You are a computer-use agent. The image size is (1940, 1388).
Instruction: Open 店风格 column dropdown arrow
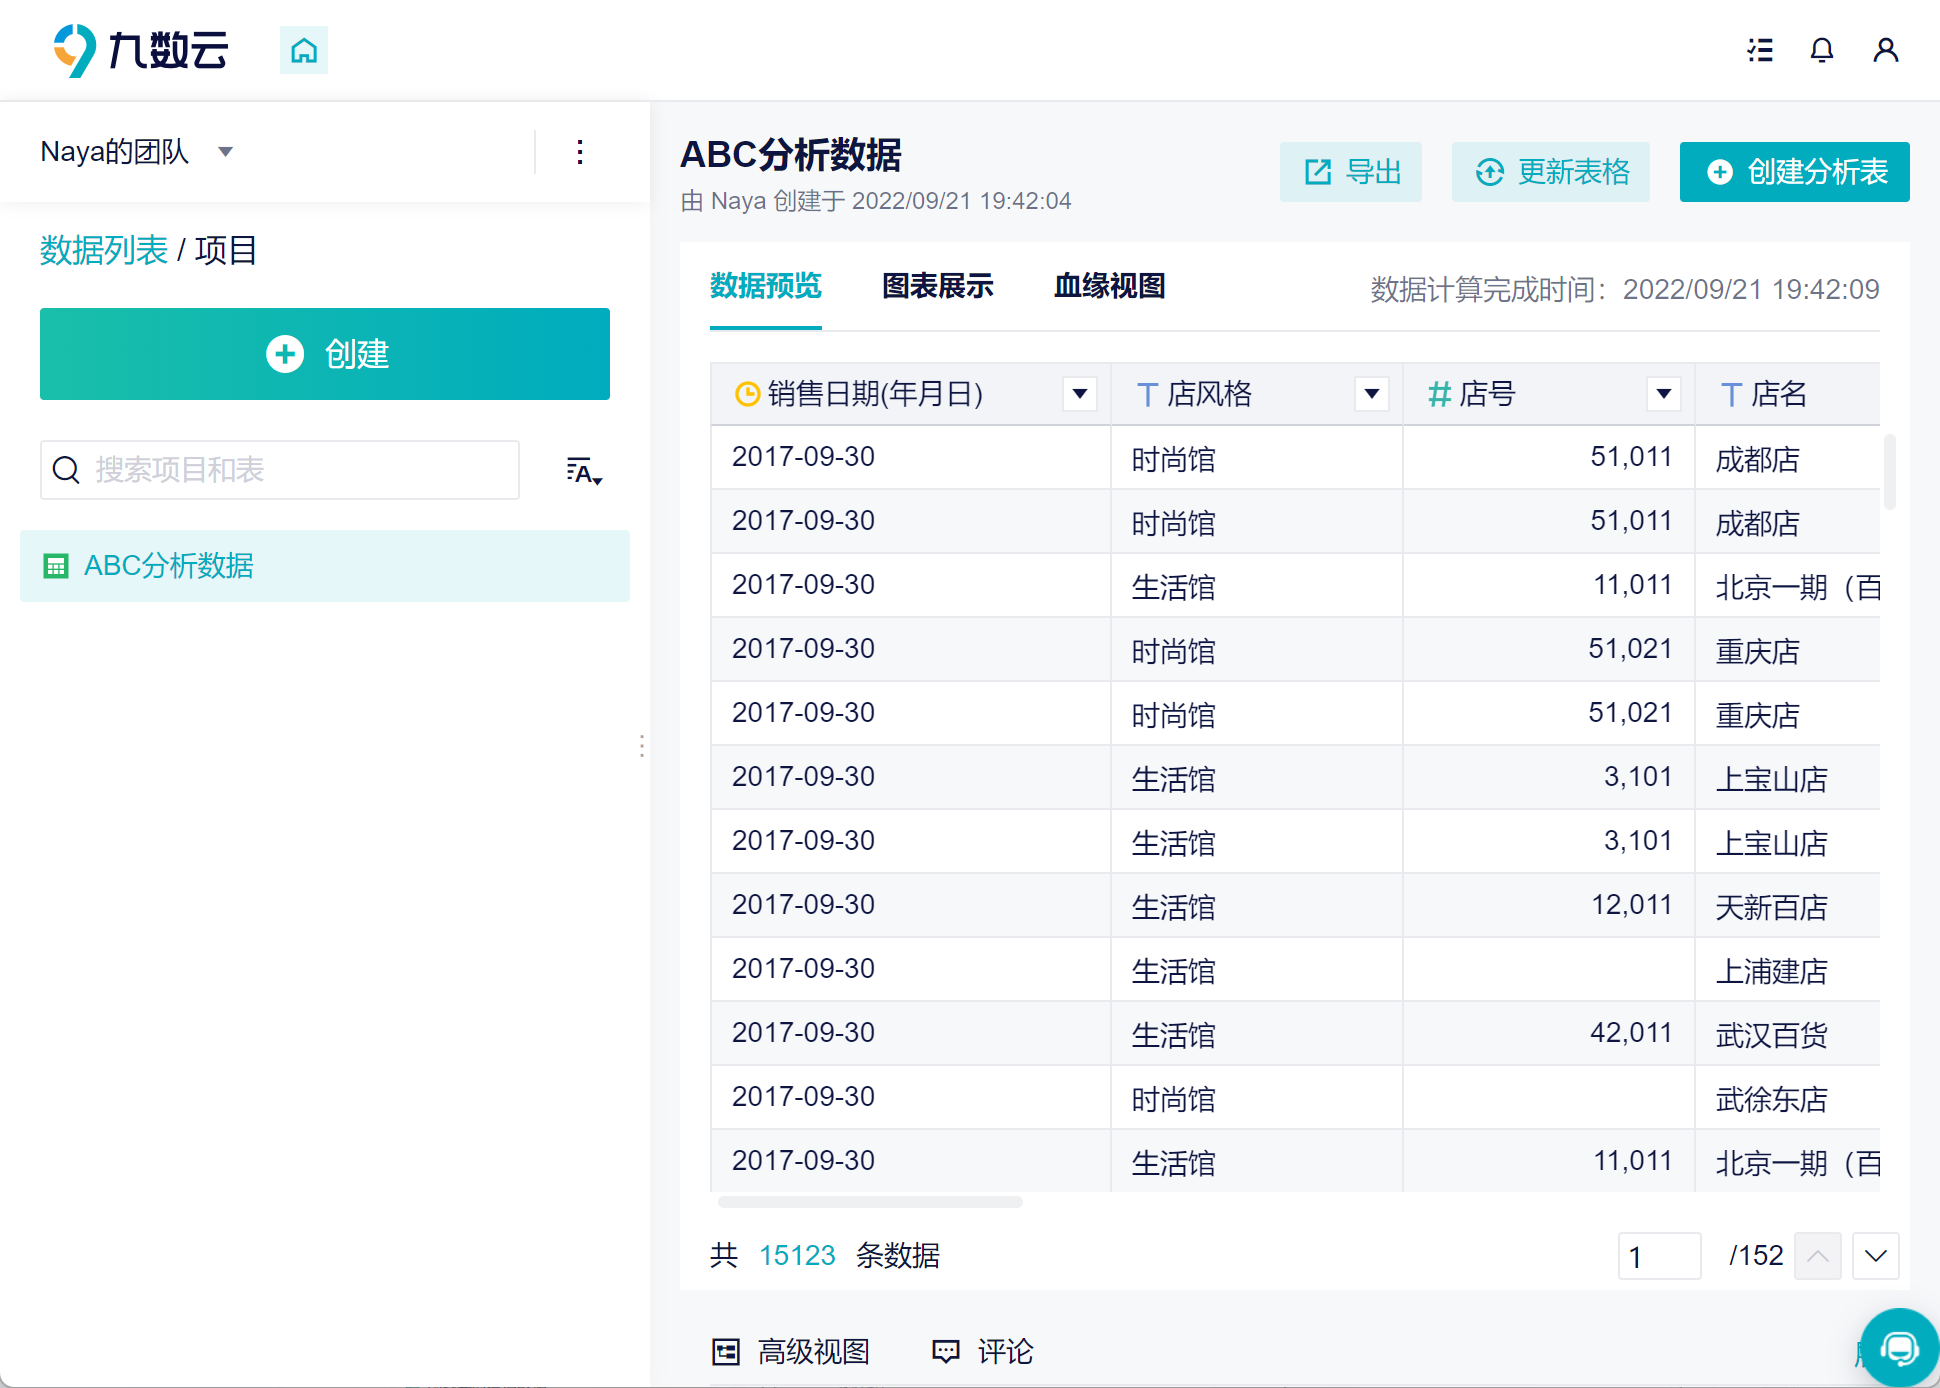point(1372,394)
